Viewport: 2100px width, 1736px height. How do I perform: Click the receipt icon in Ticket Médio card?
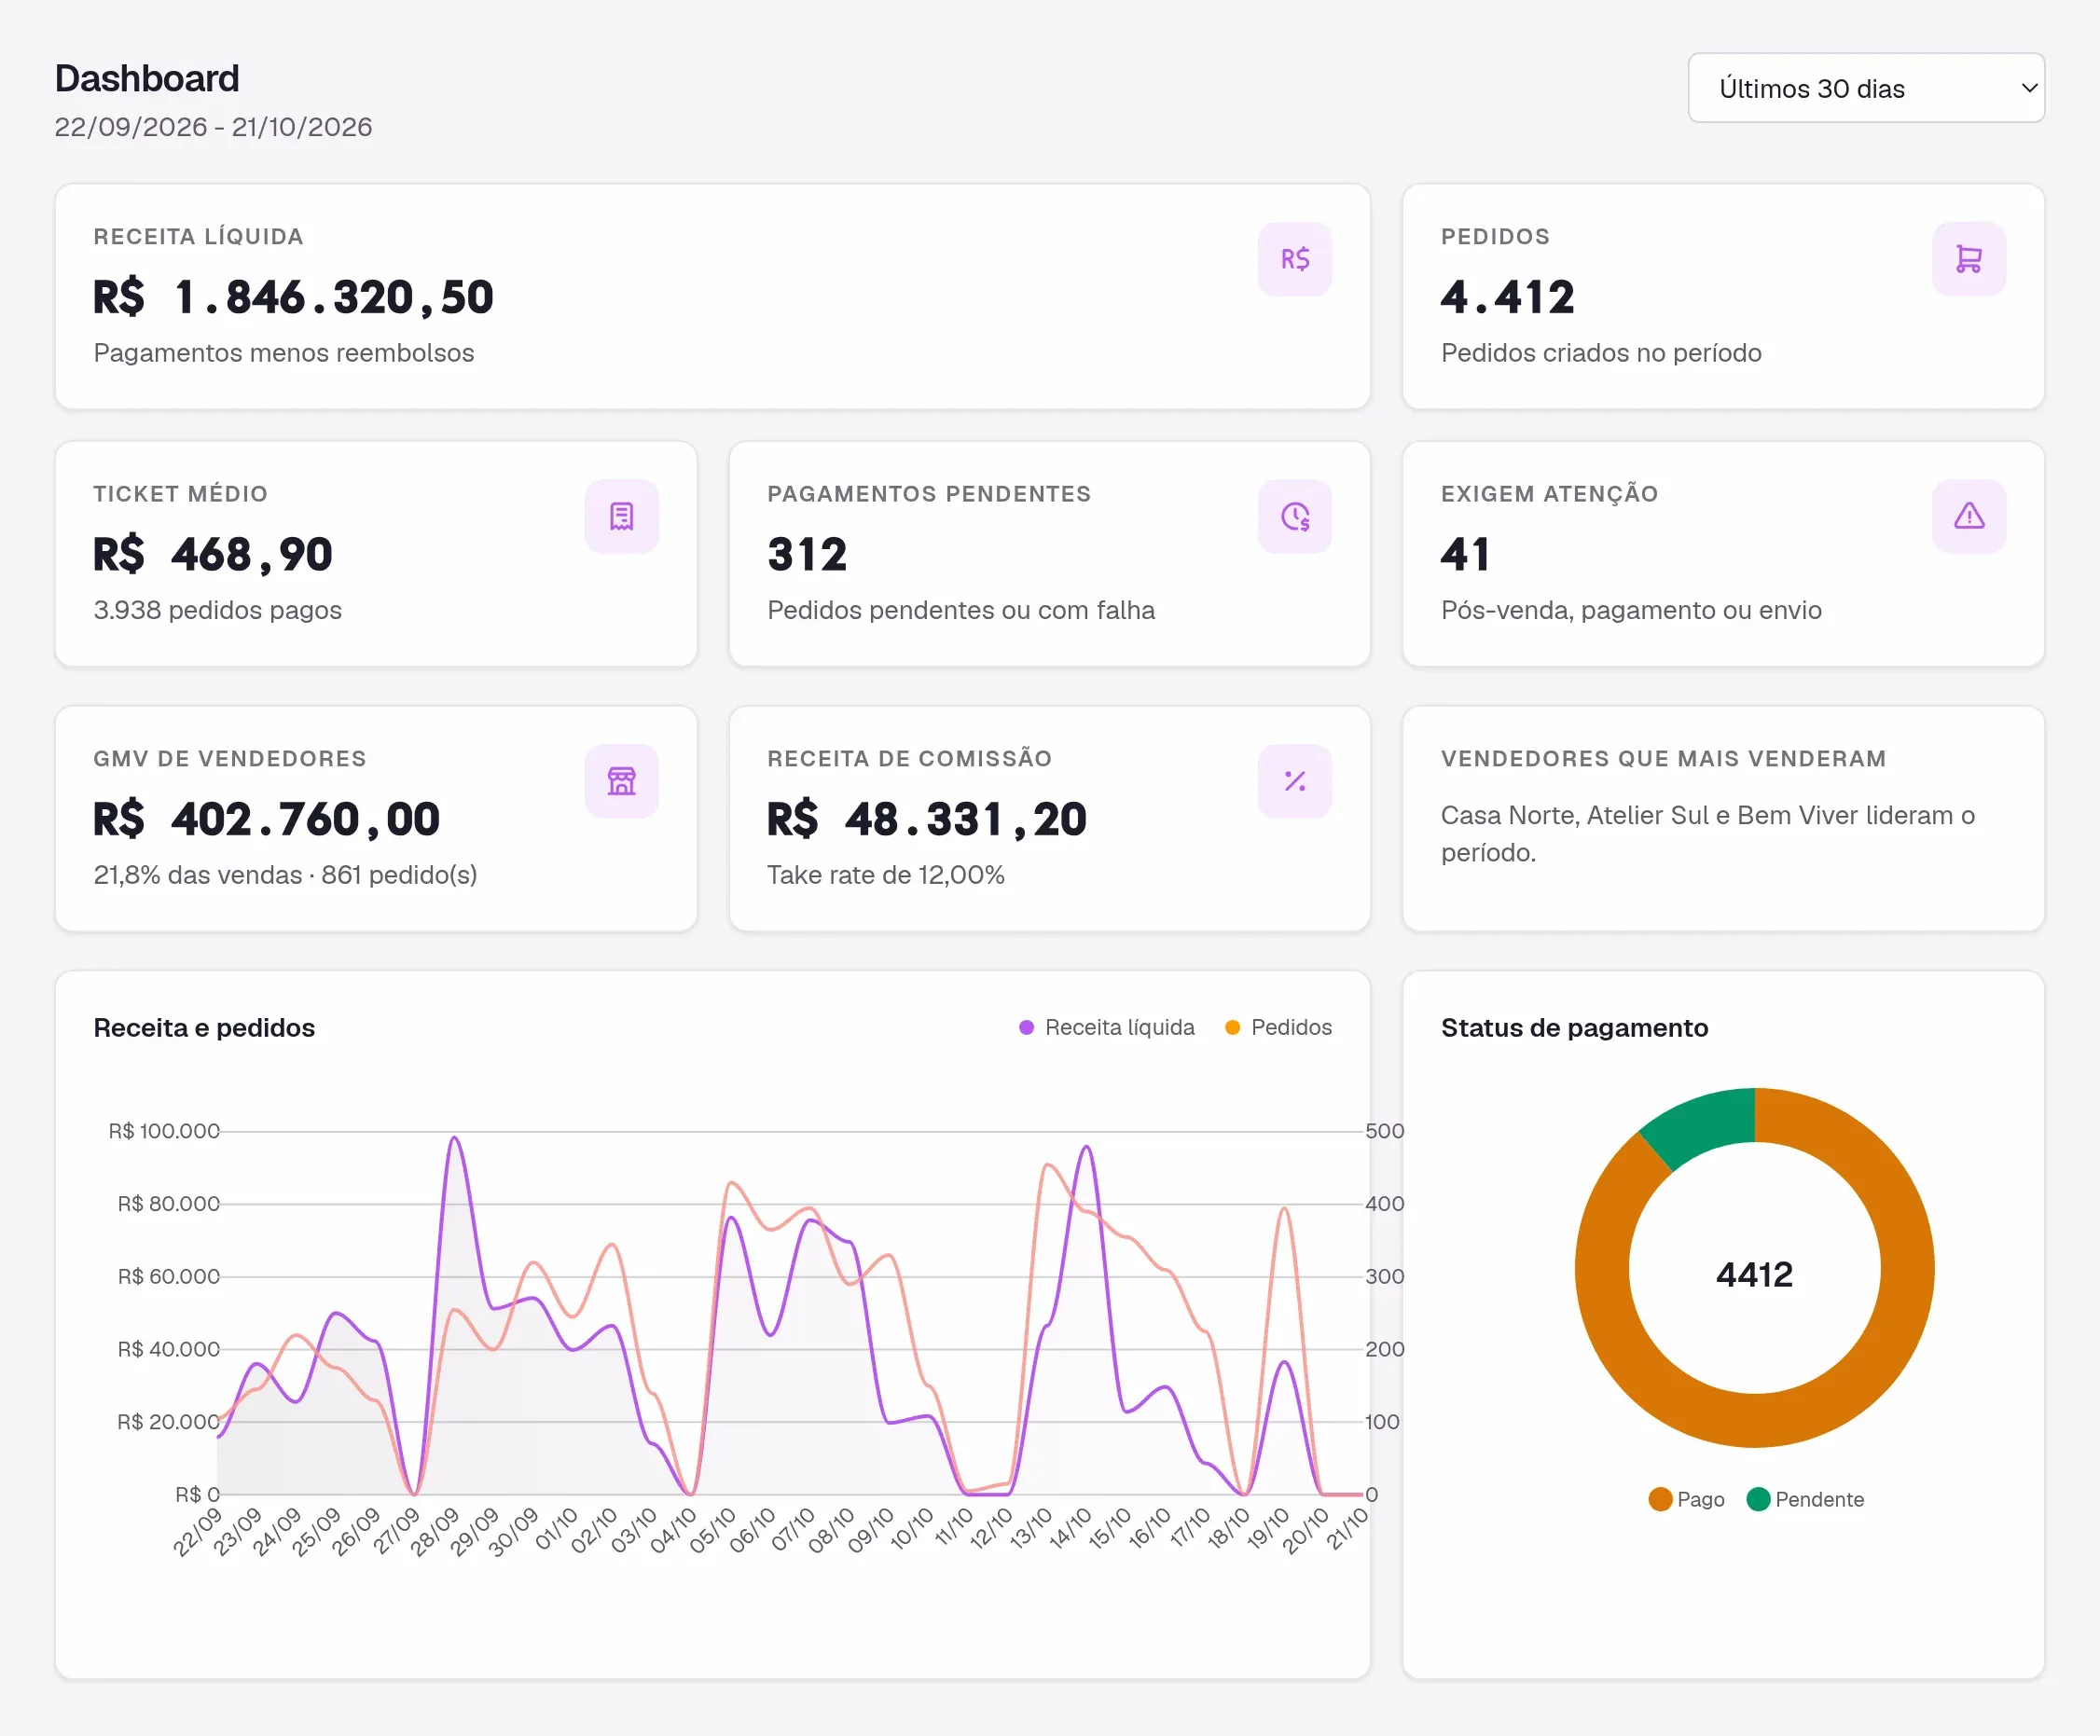621,516
